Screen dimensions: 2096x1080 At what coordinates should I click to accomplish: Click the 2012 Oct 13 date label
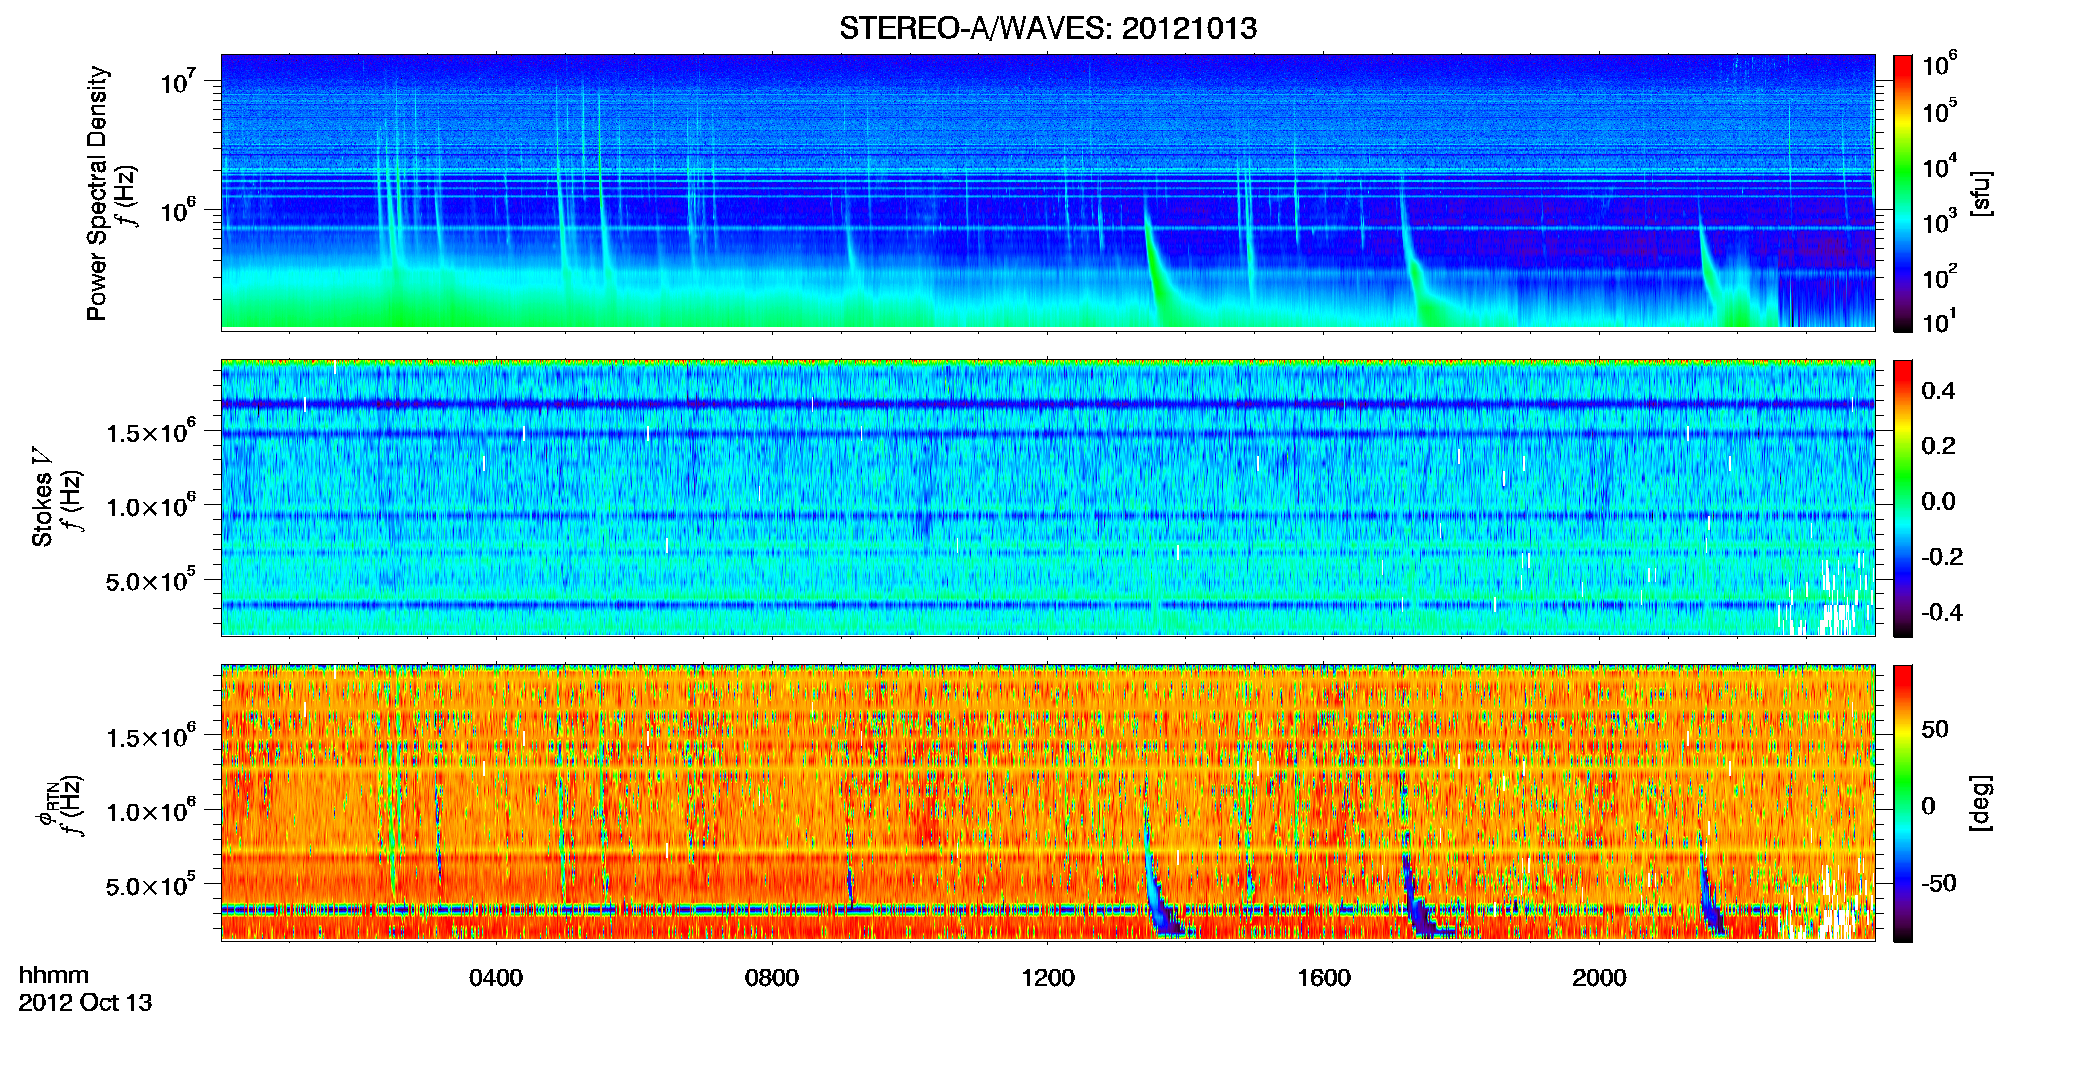85,1002
